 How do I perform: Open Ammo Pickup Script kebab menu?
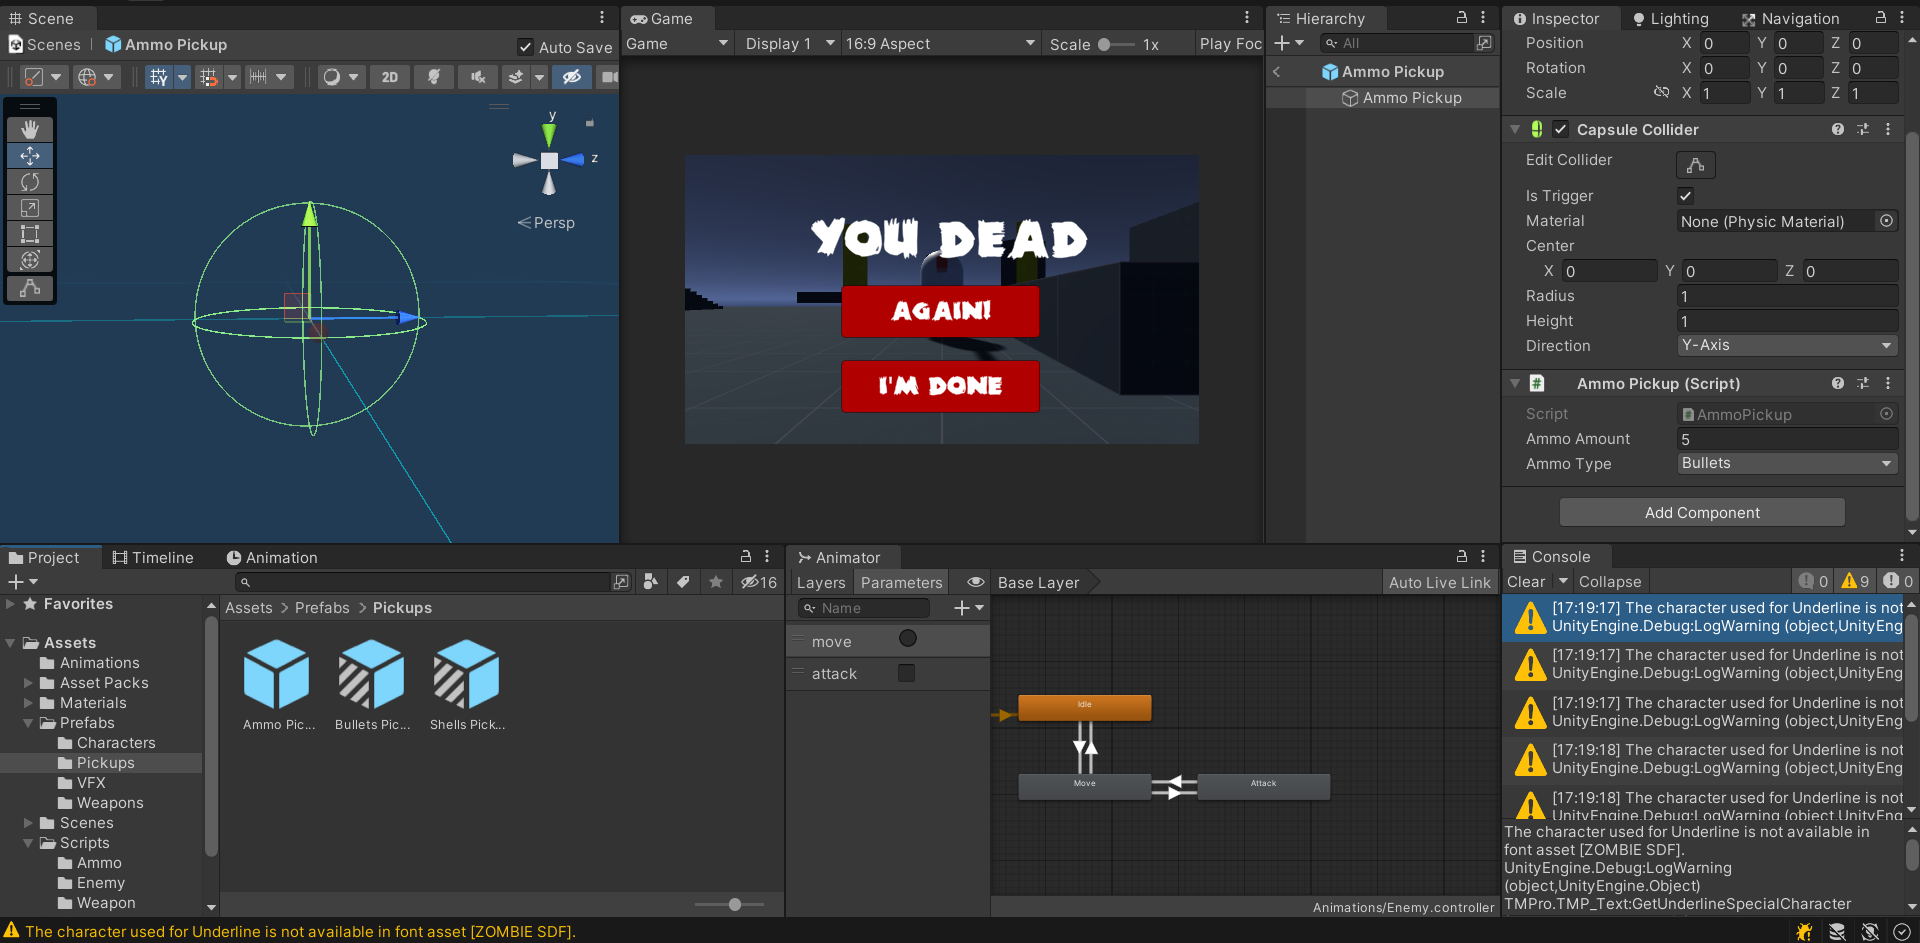pyautogui.click(x=1888, y=383)
